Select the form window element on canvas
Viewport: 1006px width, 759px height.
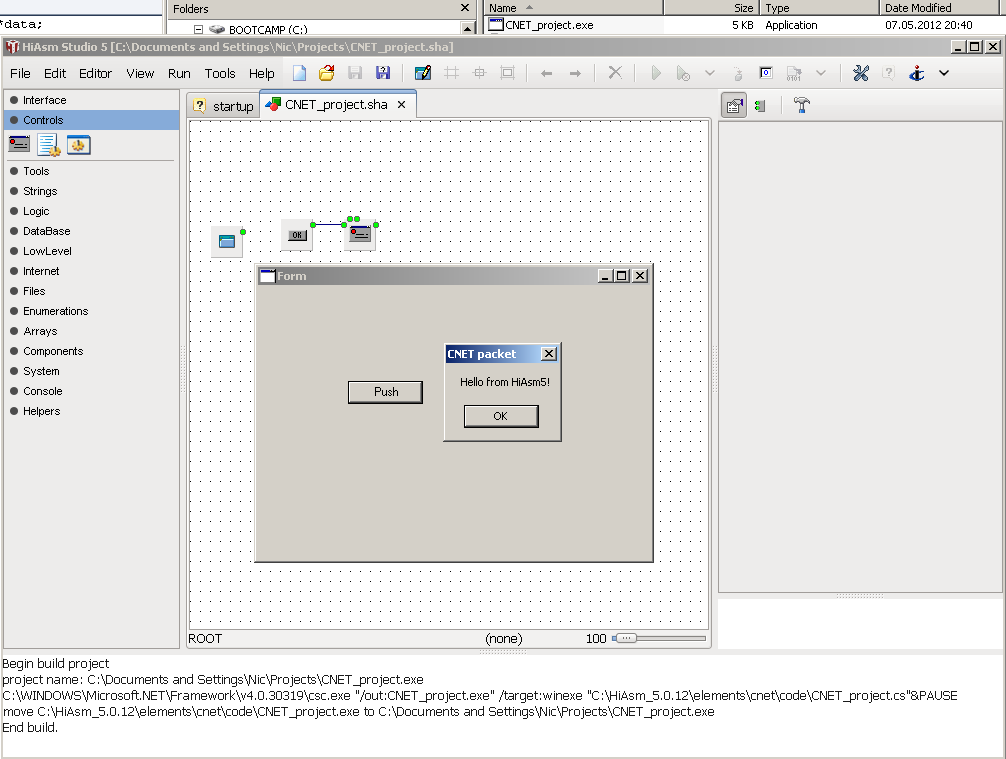point(227,241)
